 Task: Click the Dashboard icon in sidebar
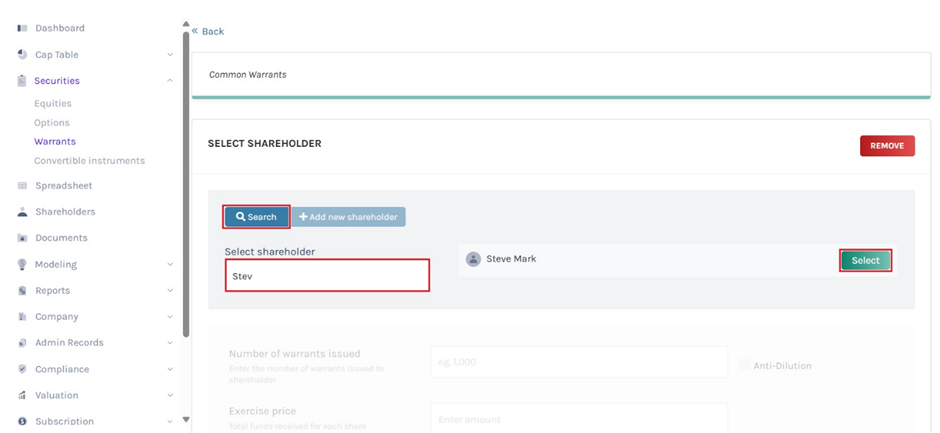(x=22, y=28)
